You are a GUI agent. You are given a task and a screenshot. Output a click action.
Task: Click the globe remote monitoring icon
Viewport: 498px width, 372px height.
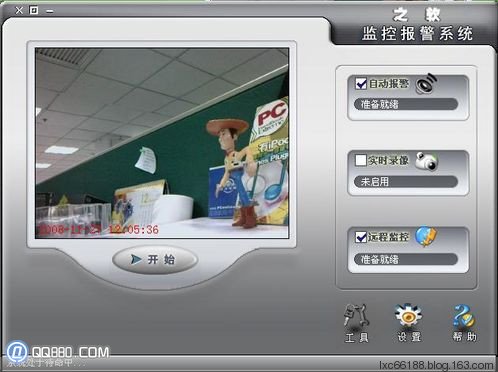click(x=426, y=237)
